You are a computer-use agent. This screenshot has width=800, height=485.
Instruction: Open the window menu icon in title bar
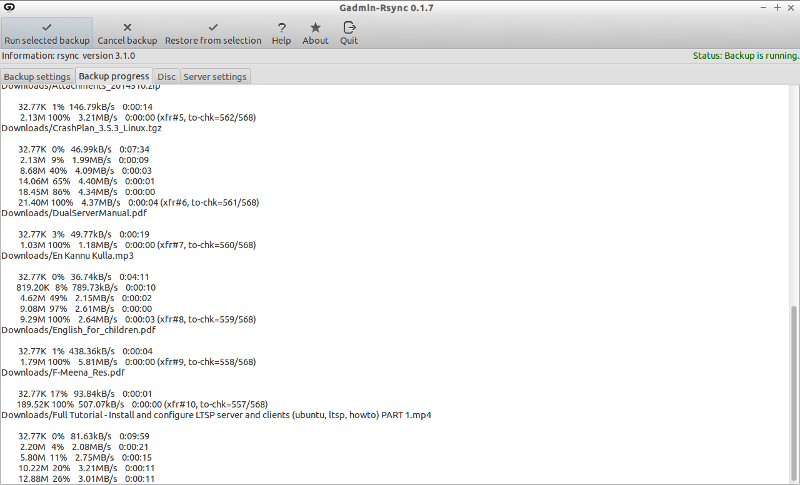pos(9,8)
